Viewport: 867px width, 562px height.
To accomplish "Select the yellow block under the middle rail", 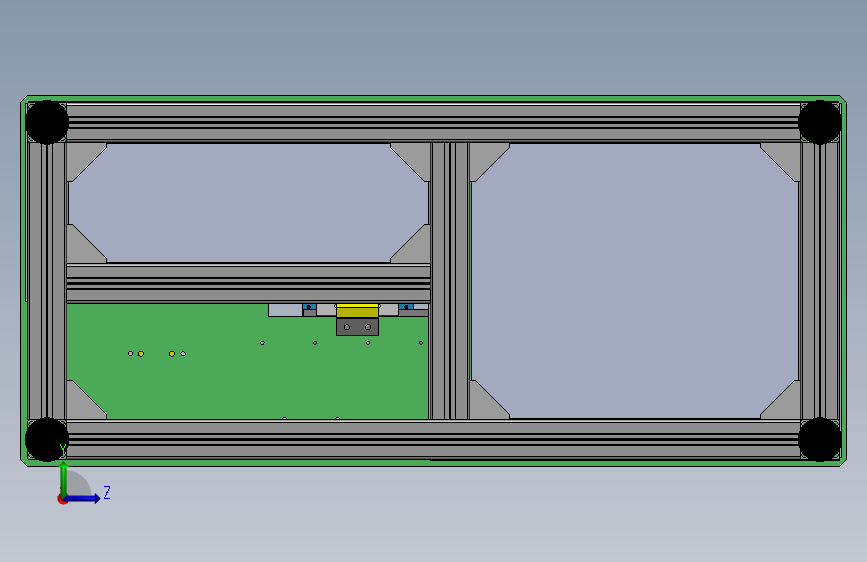I will tap(357, 311).
